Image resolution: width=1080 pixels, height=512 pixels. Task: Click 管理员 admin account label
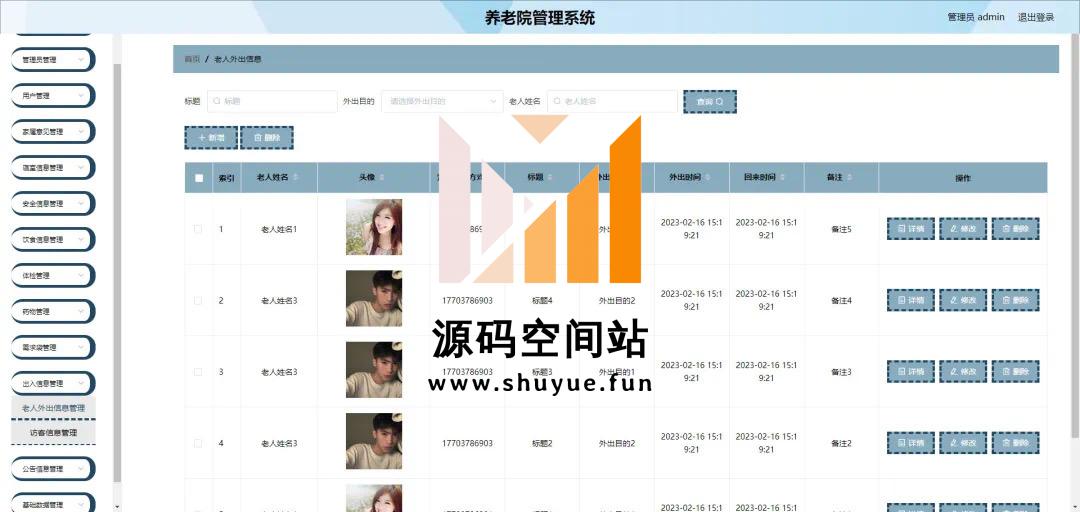[976, 17]
